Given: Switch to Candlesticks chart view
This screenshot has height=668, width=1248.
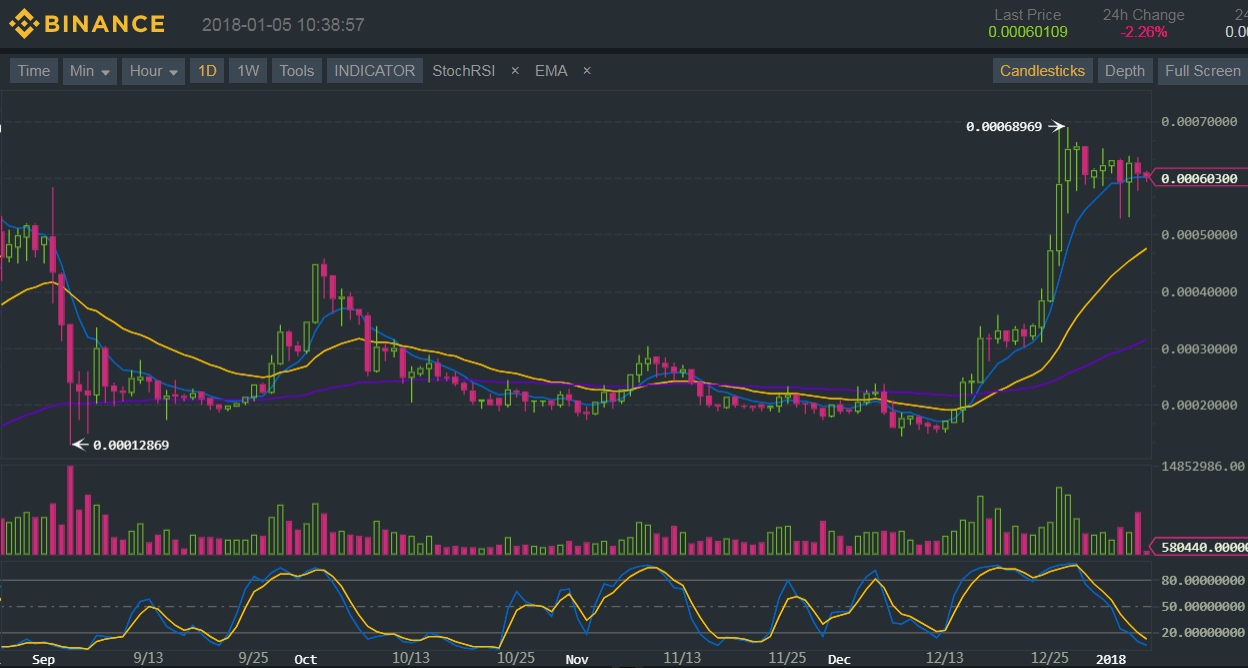Looking at the screenshot, I should pyautogui.click(x=1042, y=71).
